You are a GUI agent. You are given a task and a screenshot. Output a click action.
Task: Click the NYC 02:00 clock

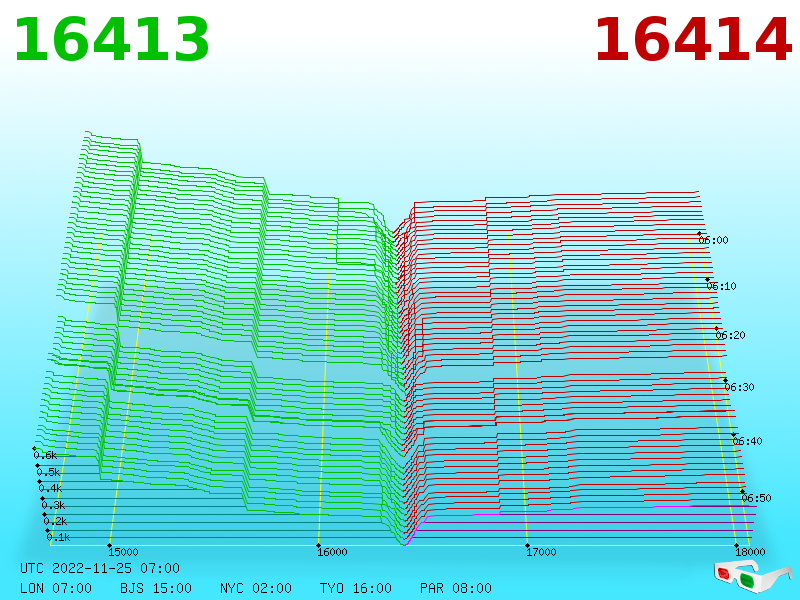click(256, 588)
